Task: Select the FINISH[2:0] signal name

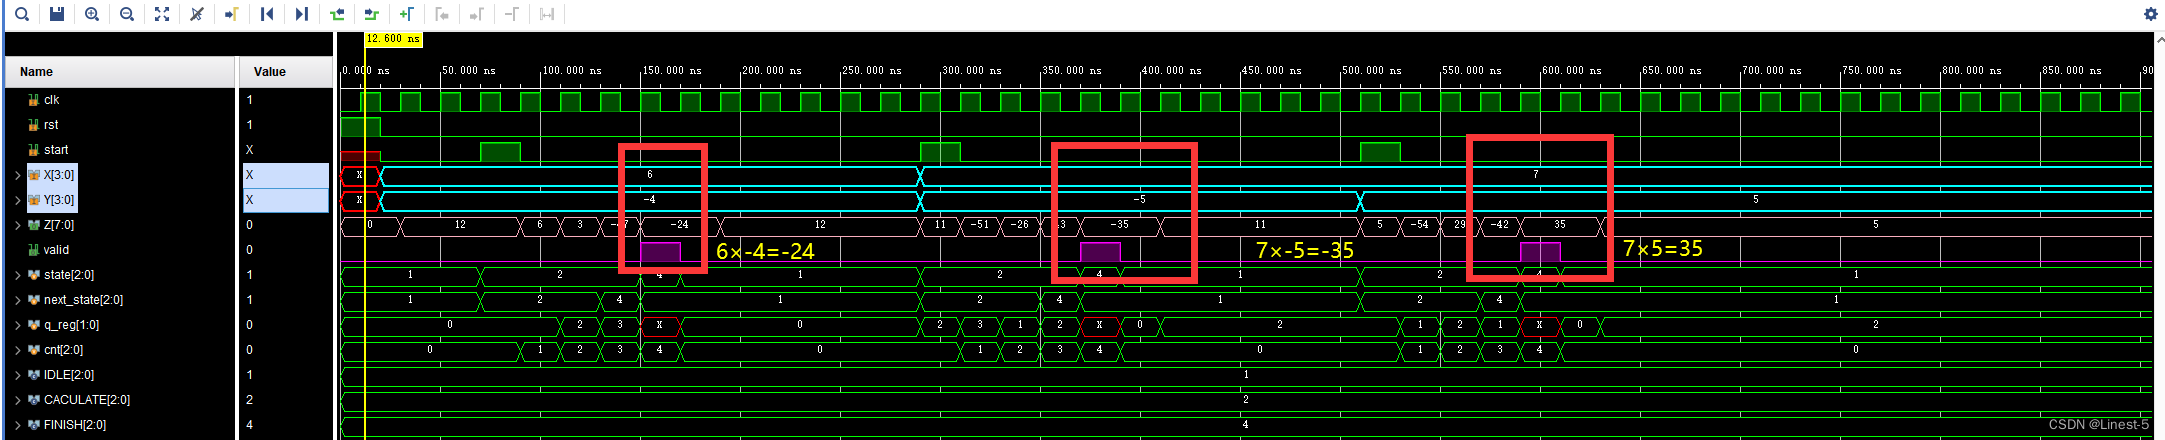Action: coord(75,425)
